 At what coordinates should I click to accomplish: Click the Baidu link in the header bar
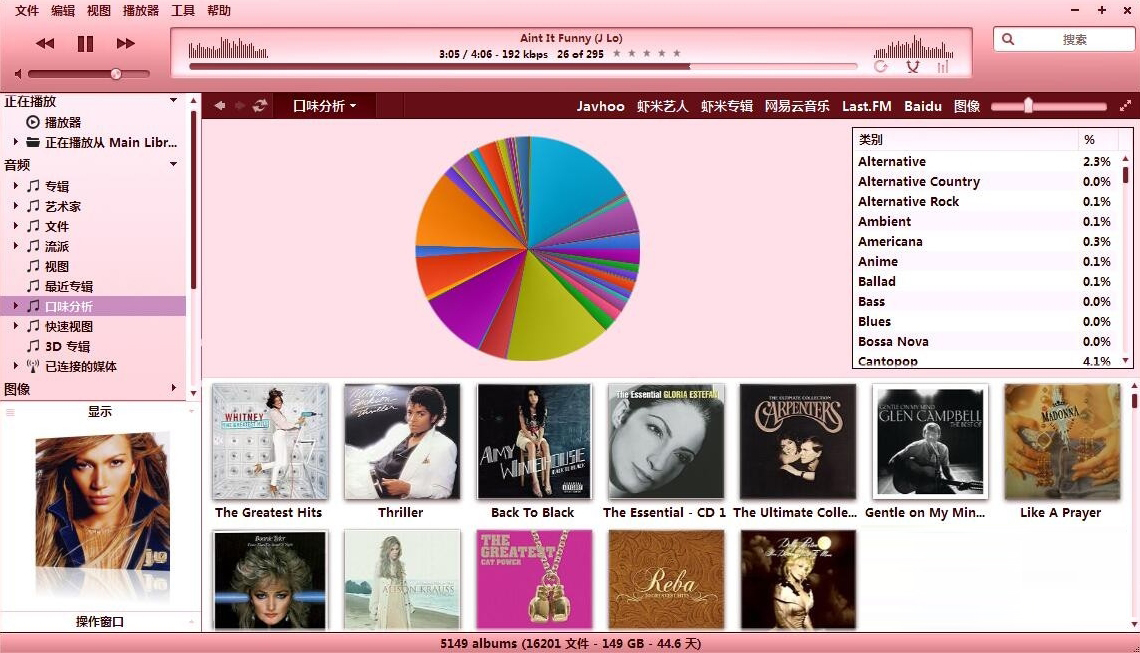(x=922, y=105)
